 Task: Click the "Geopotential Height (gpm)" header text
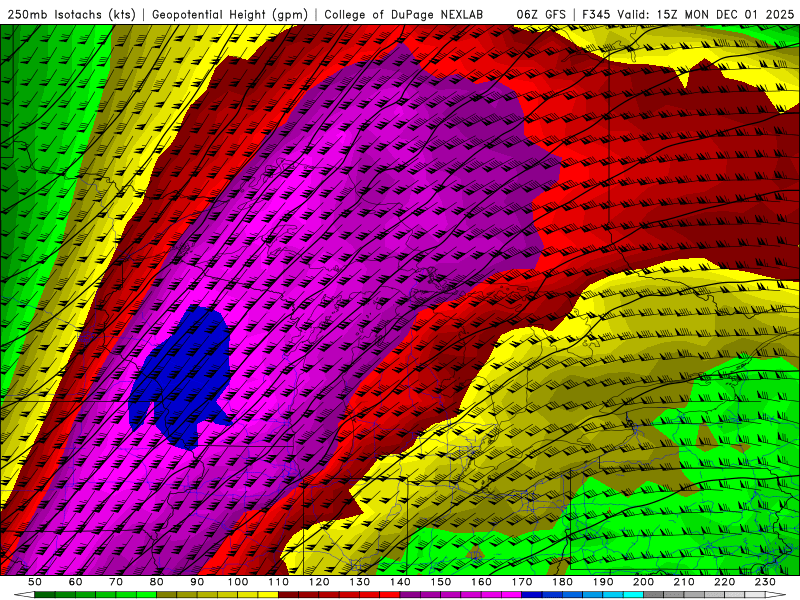point(230,15)
